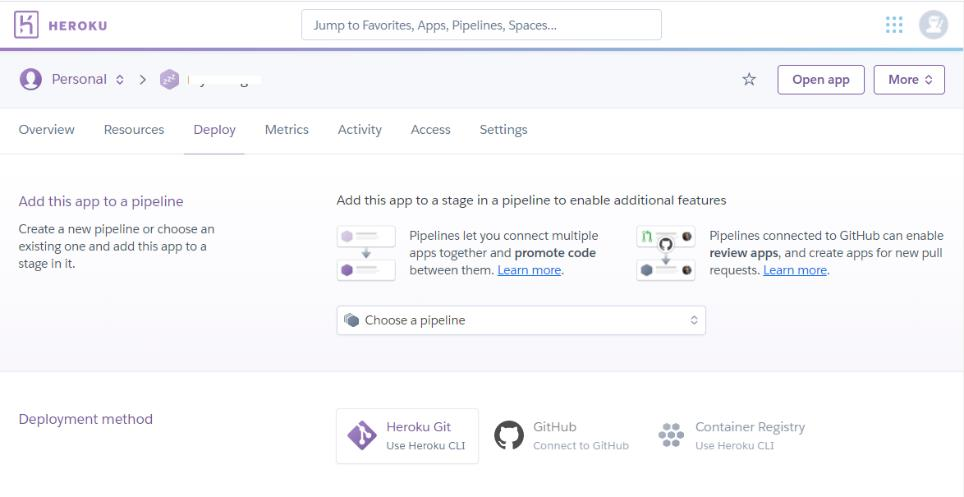Click the breadcrumb chevron separator

[x=143, y=79]
